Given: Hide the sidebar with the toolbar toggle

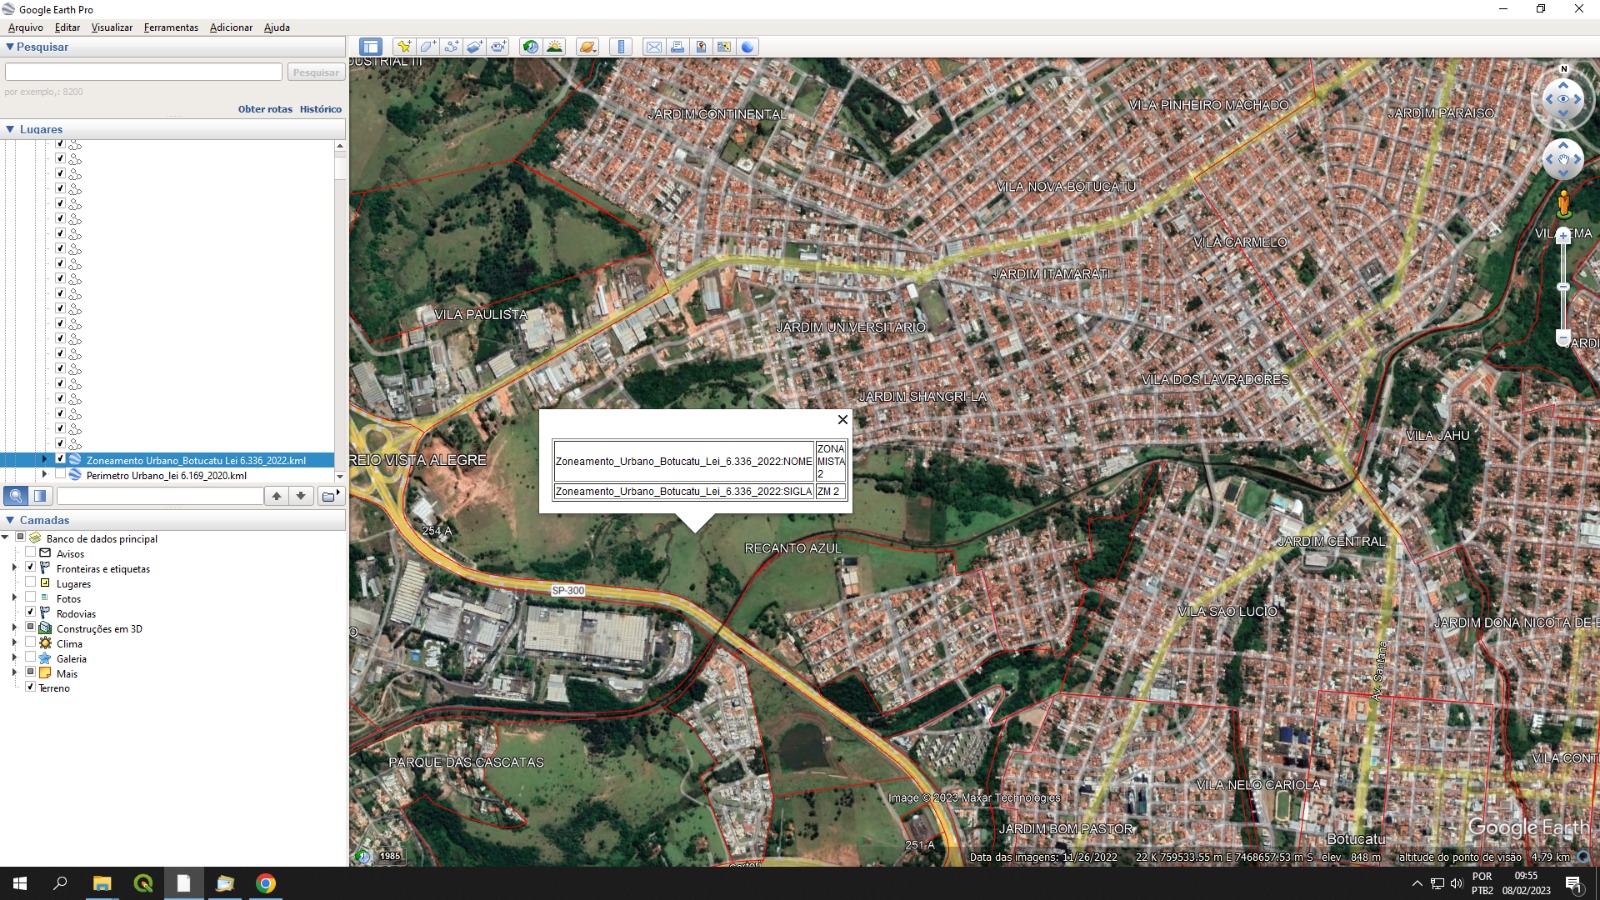Looking at the screenshot, I should [x=371, y=47].
